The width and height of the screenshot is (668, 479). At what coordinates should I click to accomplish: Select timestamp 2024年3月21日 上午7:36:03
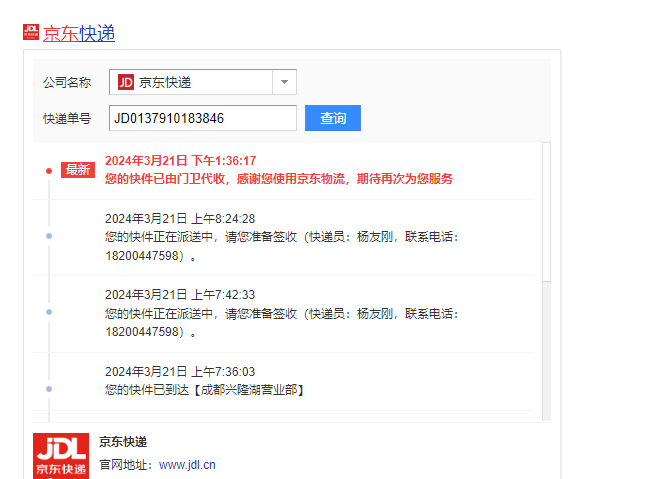[180, 372]
